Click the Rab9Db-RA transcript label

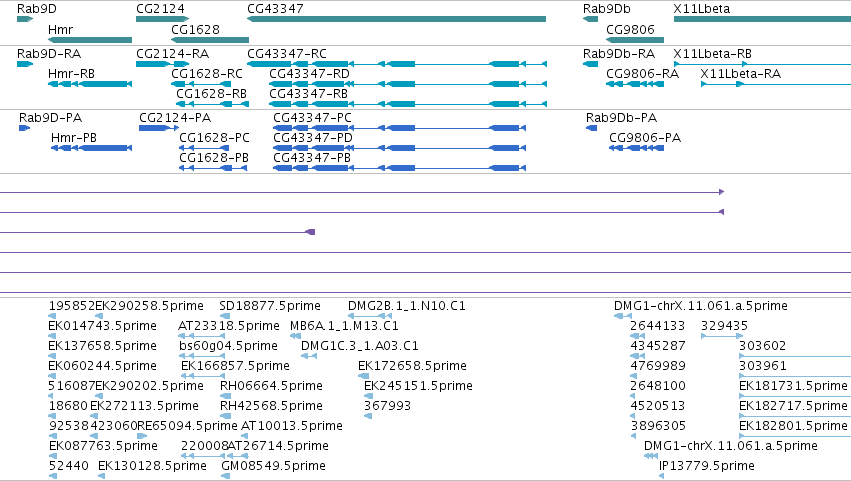[619, 54]
